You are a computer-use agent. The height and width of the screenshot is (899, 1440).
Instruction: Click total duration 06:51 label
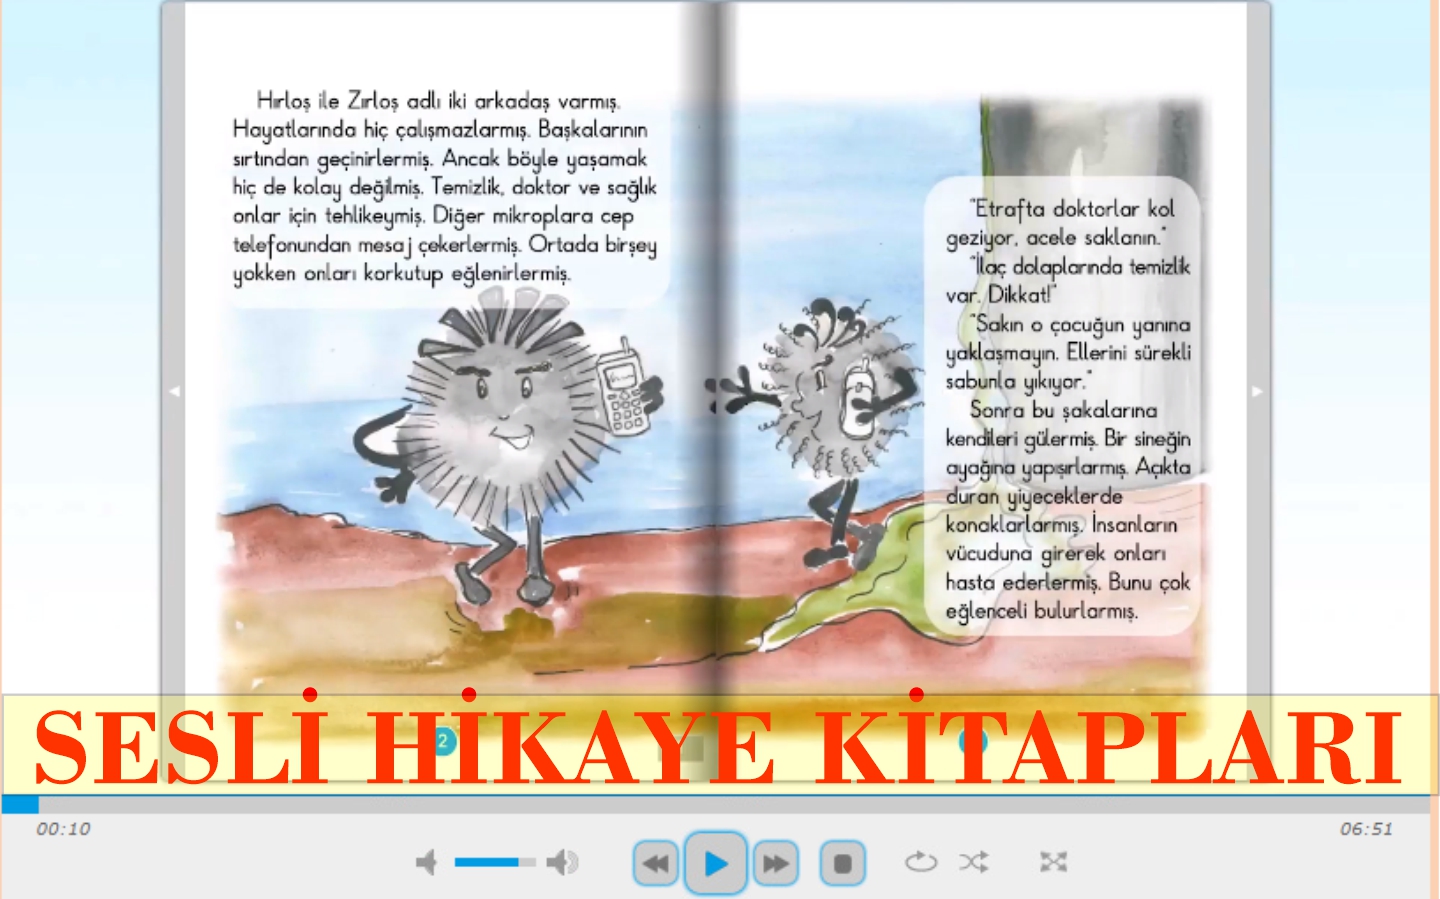1366,829
